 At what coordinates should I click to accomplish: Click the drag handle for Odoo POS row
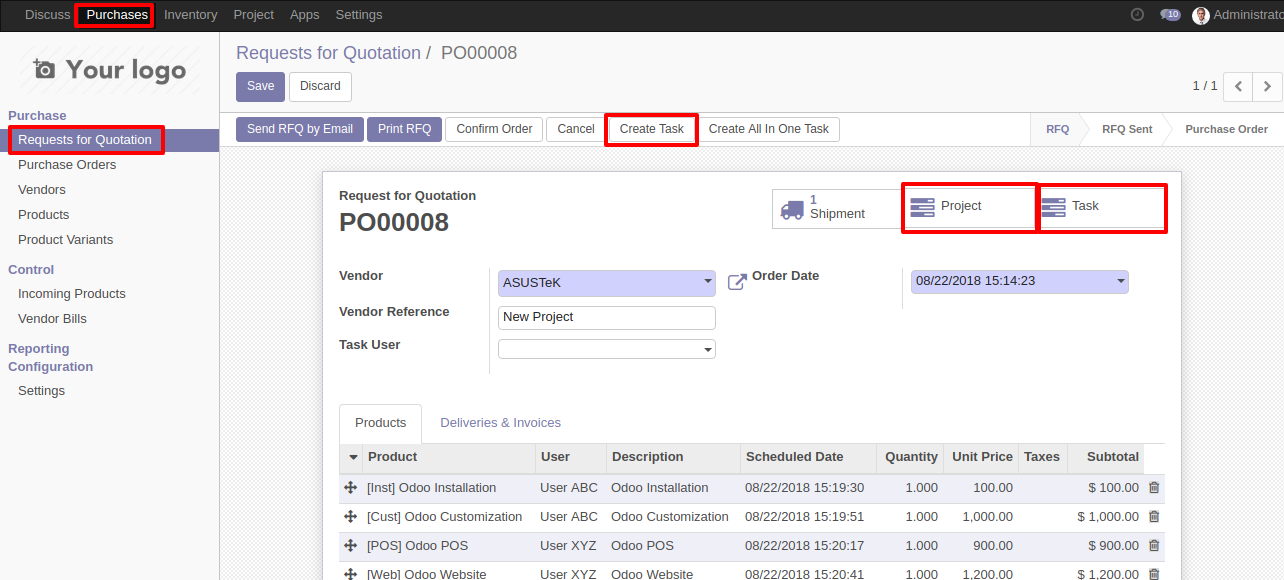351,546
